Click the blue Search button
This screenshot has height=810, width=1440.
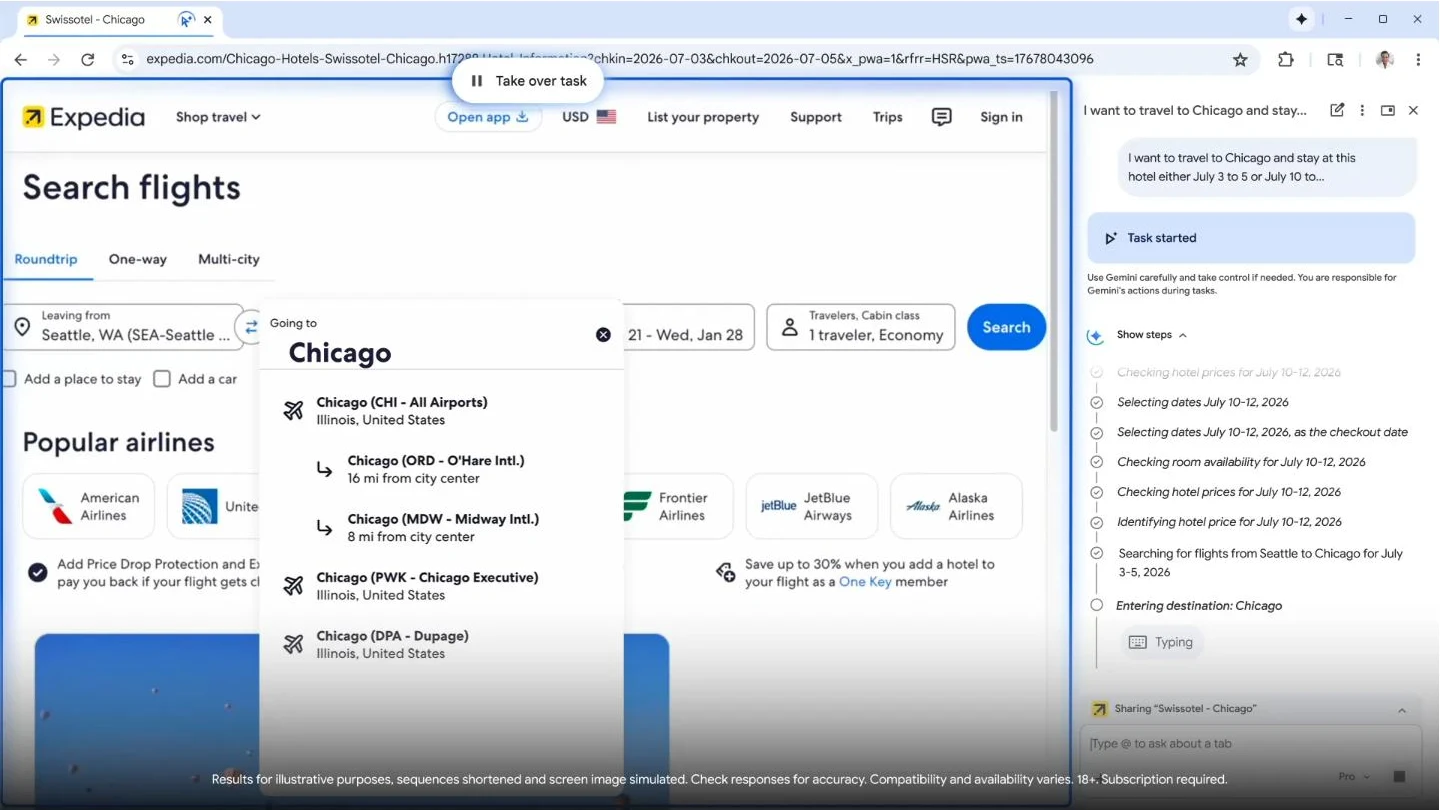coord(1006,327)
